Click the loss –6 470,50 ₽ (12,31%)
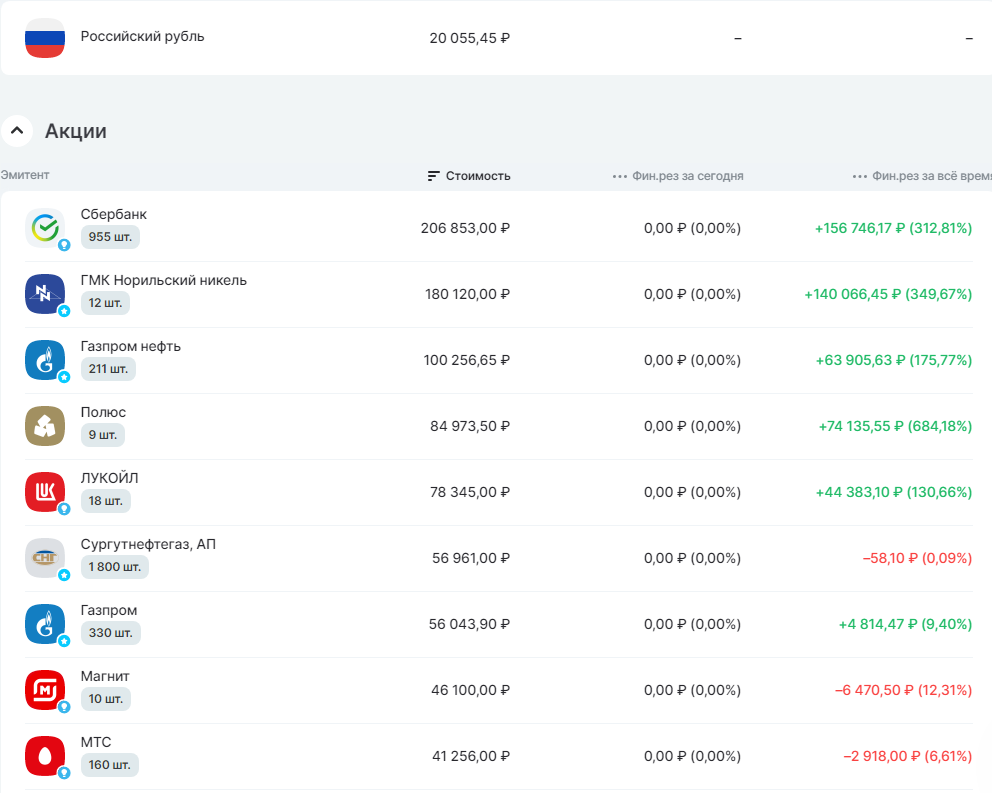The width and height of the screenshot is (992, 793). (x=903, y=690)
